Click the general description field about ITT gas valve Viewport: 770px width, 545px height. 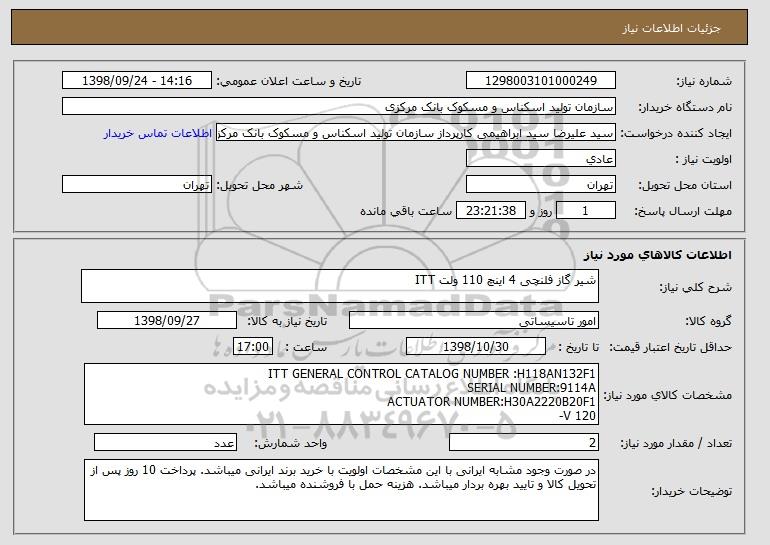(x=340, y=286)
